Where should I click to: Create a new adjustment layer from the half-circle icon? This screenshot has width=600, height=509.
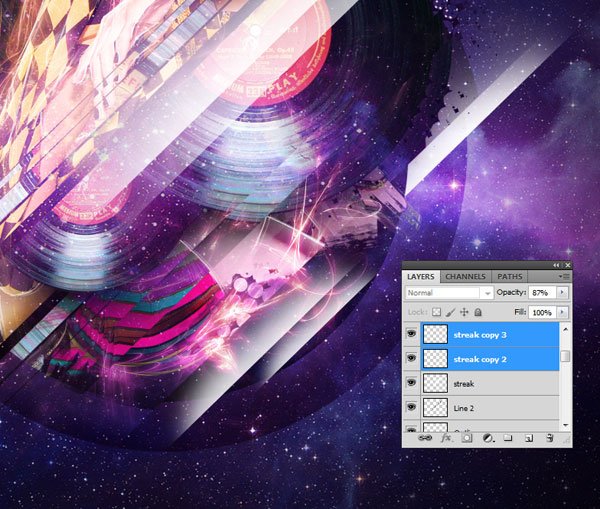tap(488, 438)
